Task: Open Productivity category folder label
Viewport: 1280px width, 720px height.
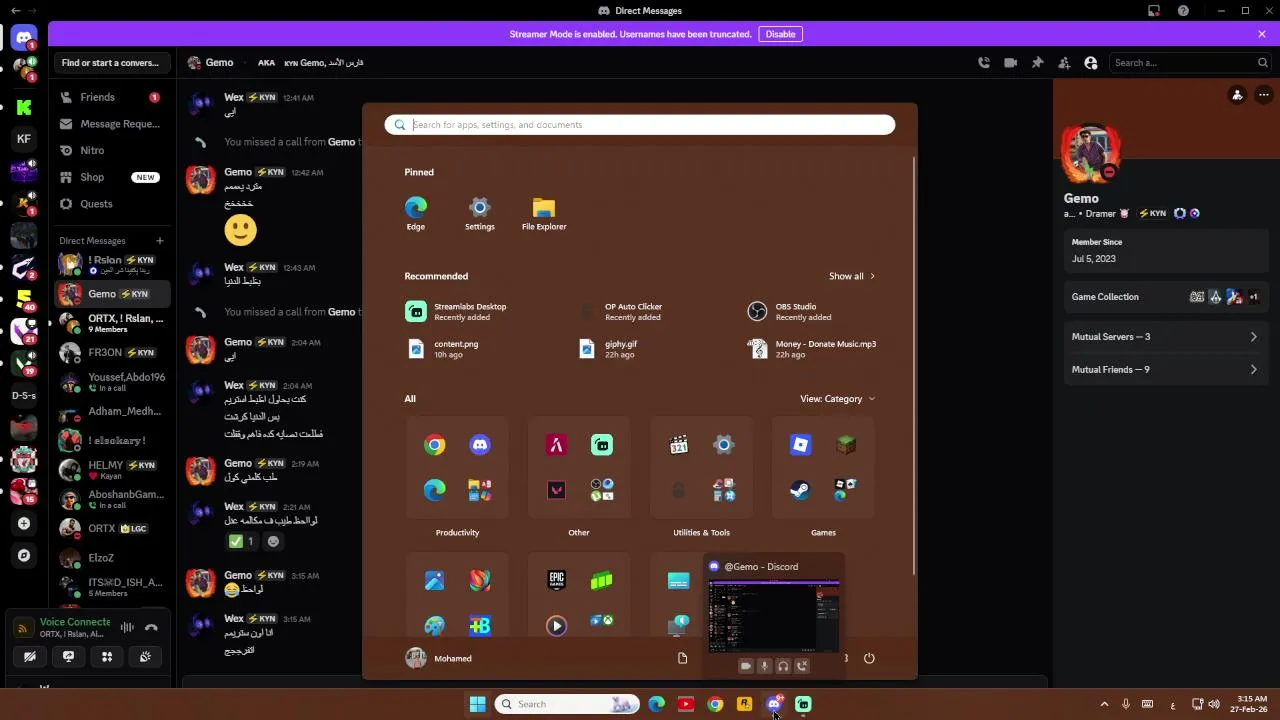Action: [457, 532]
